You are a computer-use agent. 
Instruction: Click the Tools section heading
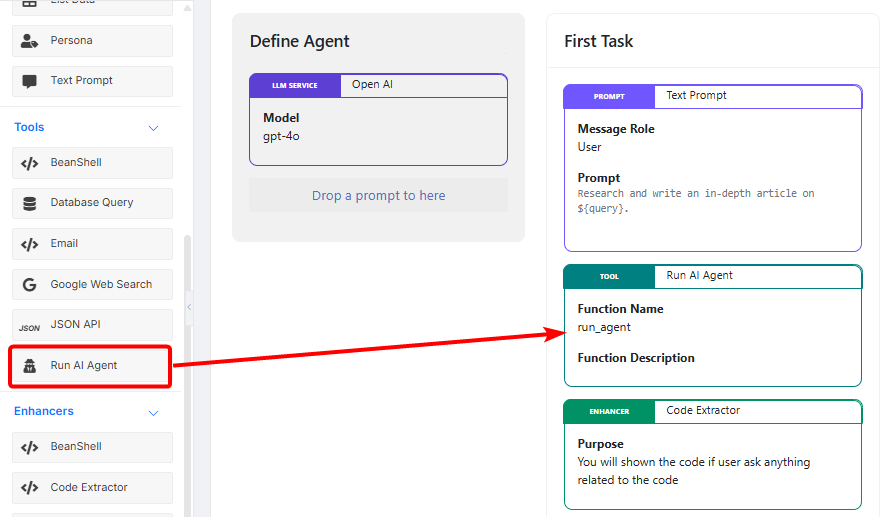pyautogui.click(x=29, y=128)
